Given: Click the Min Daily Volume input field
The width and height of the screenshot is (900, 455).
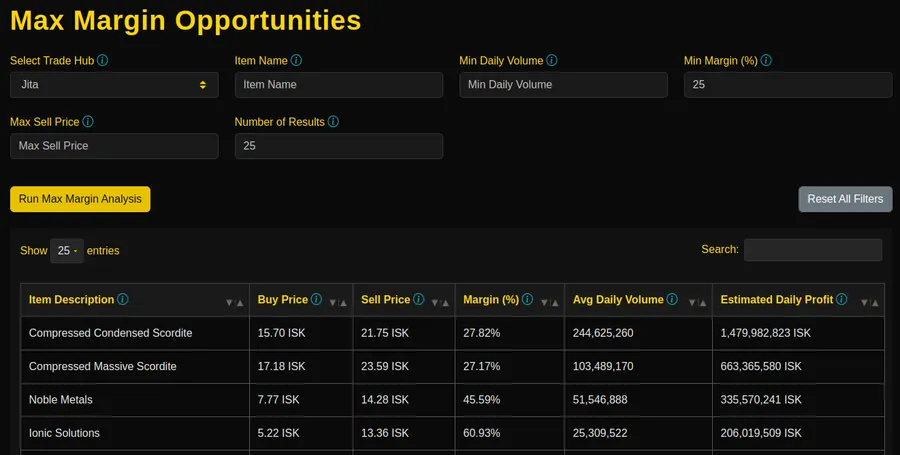Looking at the screenshot, I should point(563,85).
